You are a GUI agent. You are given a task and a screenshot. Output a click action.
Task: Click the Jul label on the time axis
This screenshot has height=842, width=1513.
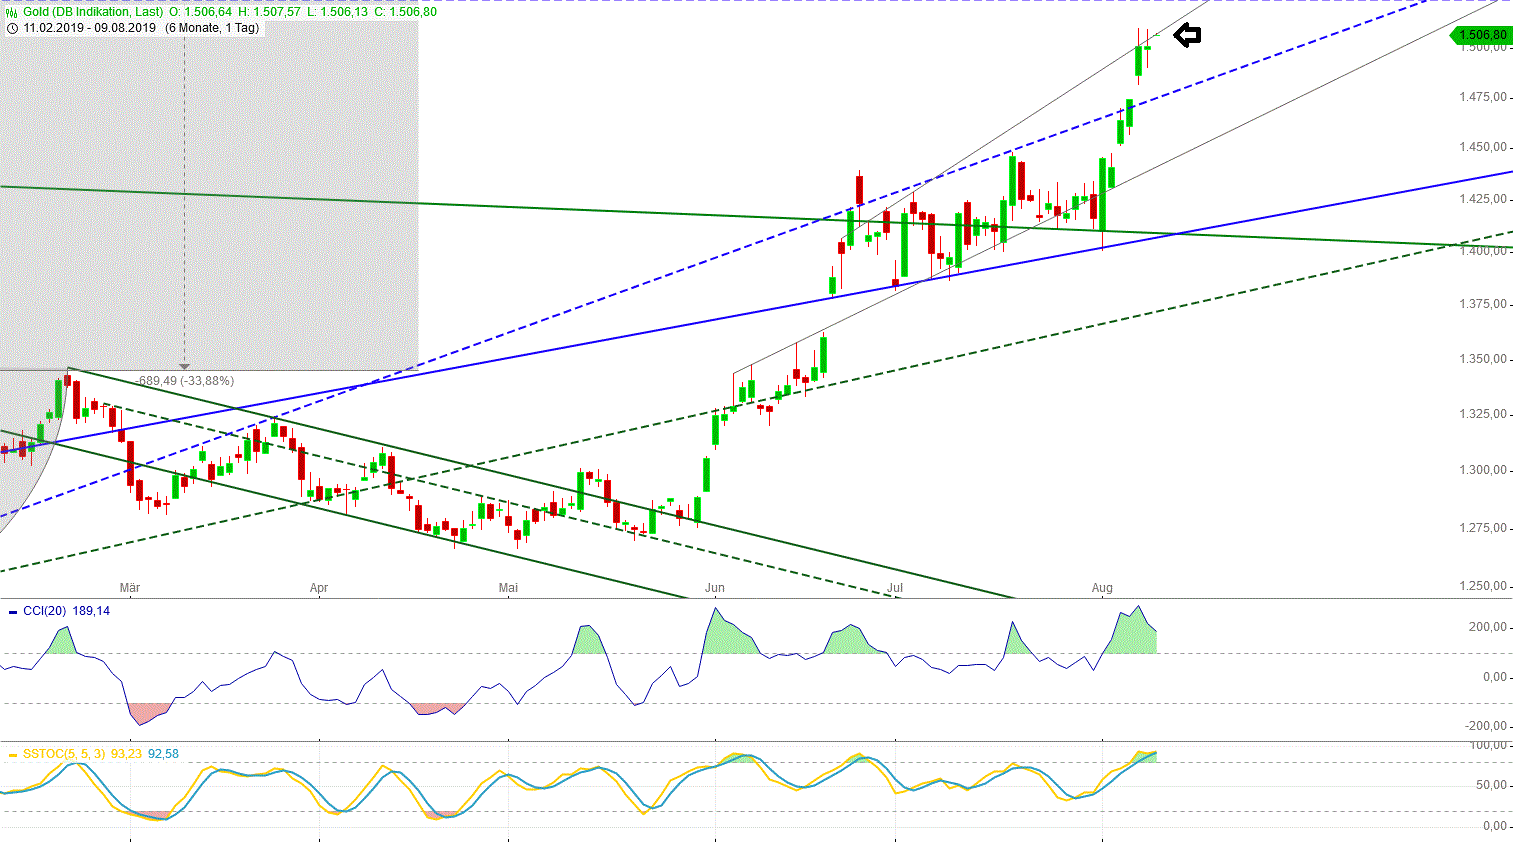(x=895, y=588)
